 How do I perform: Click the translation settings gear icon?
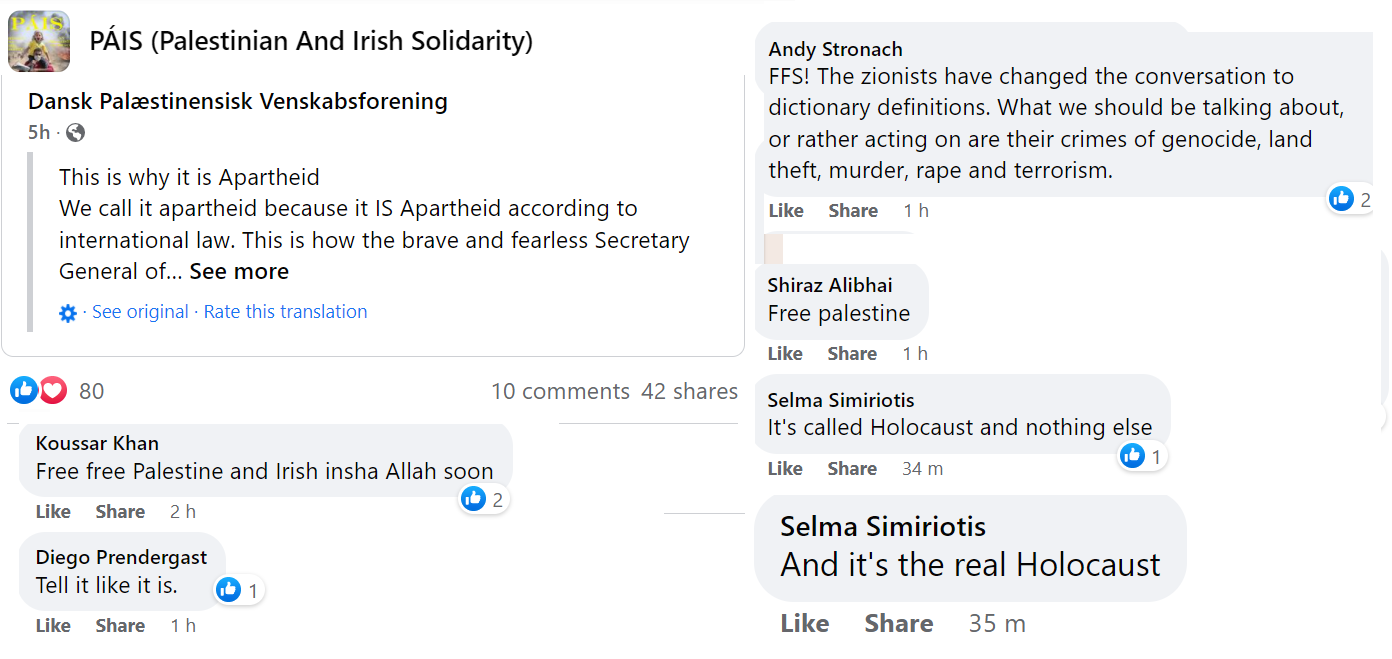point(68,313)
